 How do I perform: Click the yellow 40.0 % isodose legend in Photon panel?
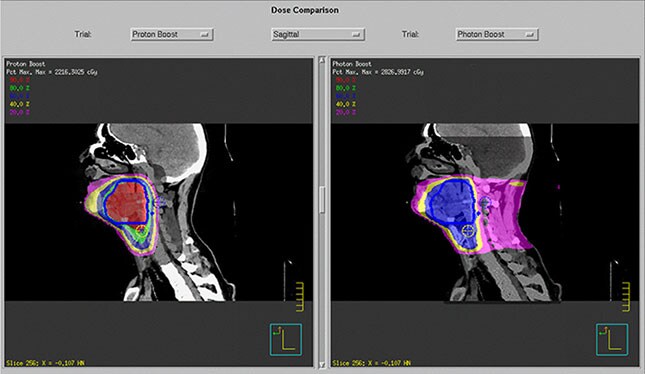(x=346, y=104)
